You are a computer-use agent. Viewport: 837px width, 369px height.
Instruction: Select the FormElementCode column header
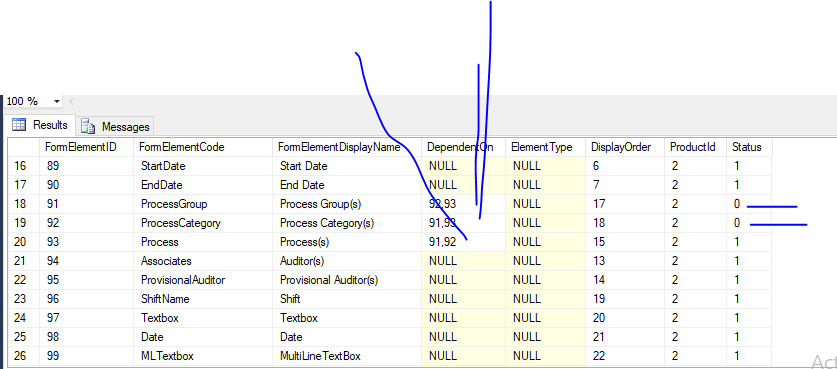(203, 147)
